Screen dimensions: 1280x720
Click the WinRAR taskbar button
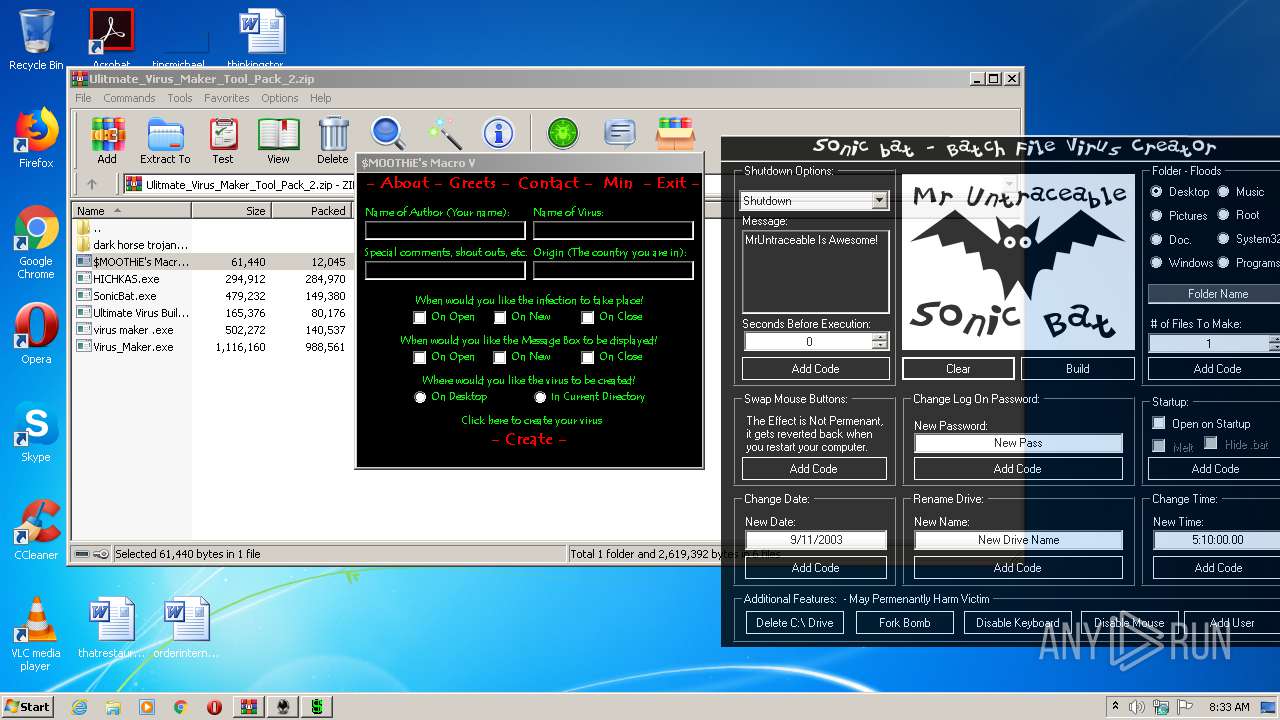[248, 707]
